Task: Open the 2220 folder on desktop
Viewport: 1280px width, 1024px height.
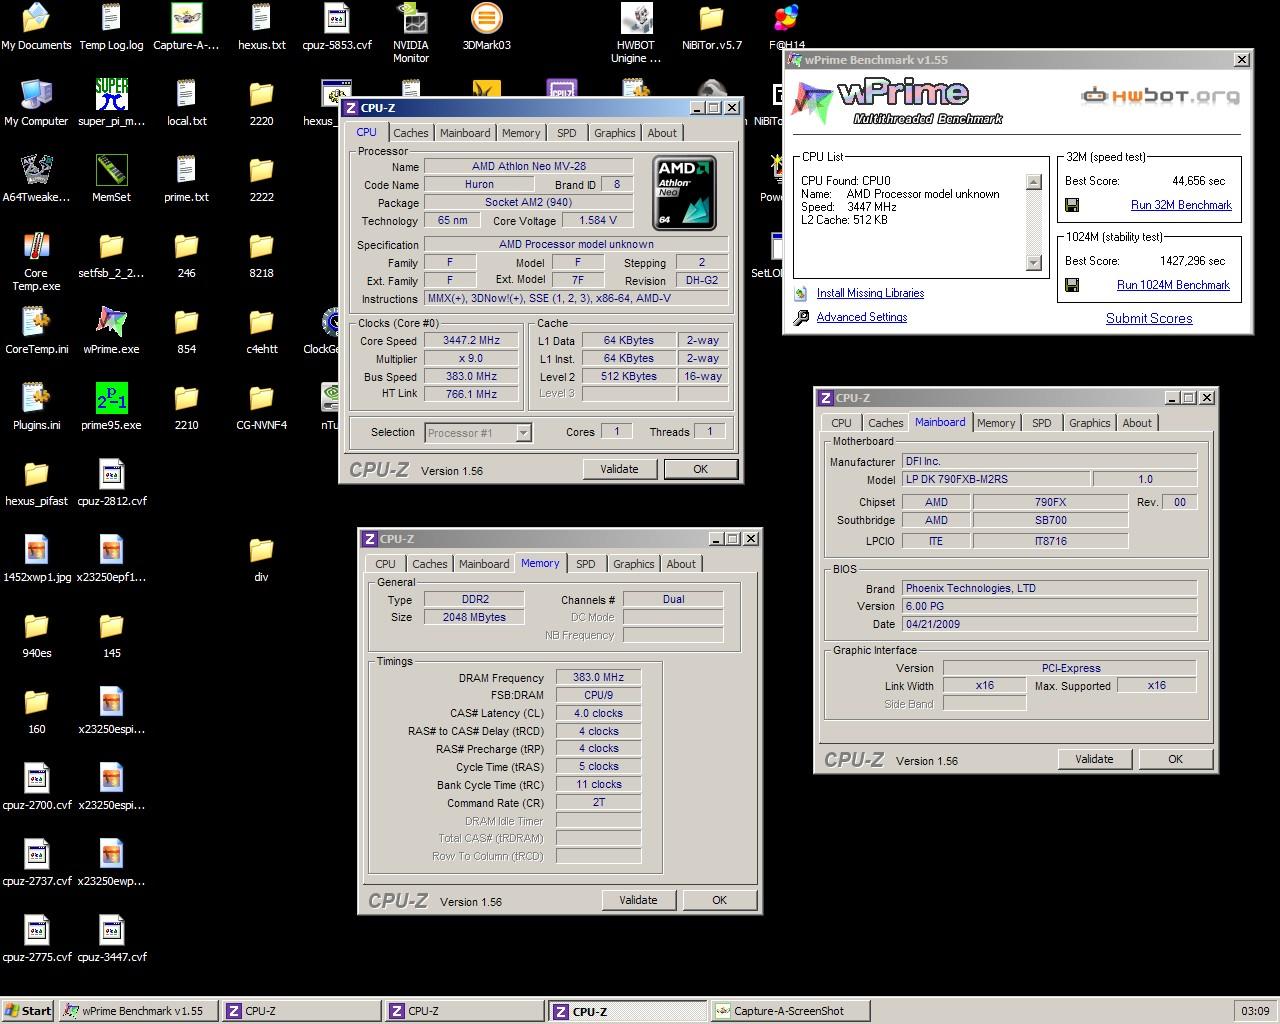Action: 261,103
